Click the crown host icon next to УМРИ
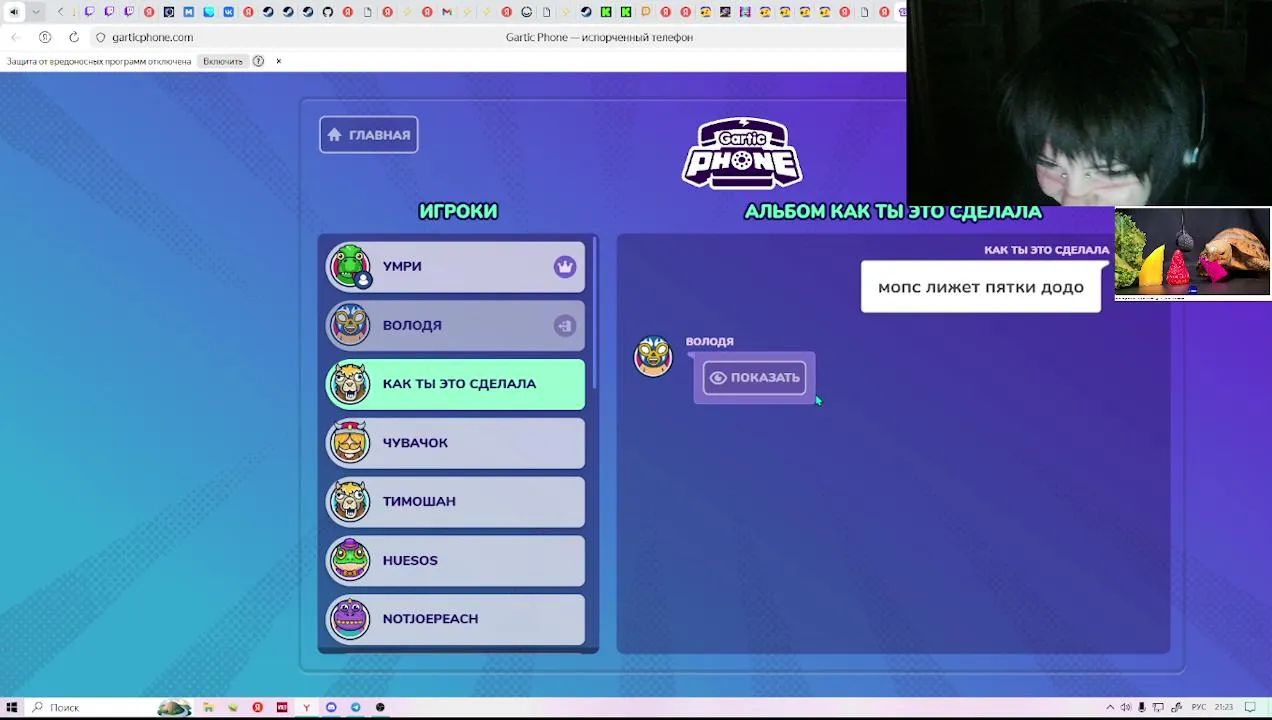Image resolution: width=1272 pixels, height=720 pixels. coord(565,267)
